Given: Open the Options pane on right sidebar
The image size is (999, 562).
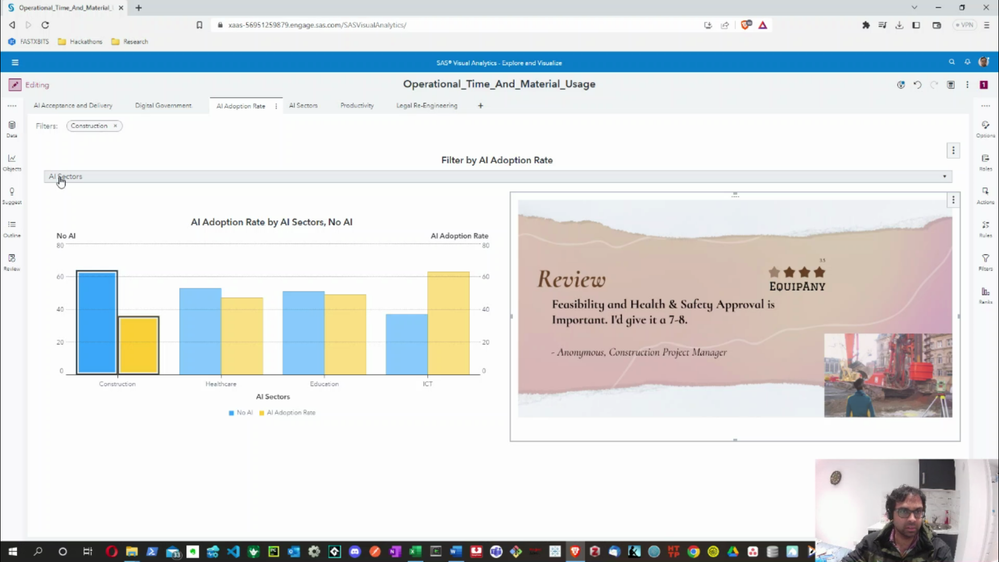Looking at the screenshot, I should (x=985, y=128).
